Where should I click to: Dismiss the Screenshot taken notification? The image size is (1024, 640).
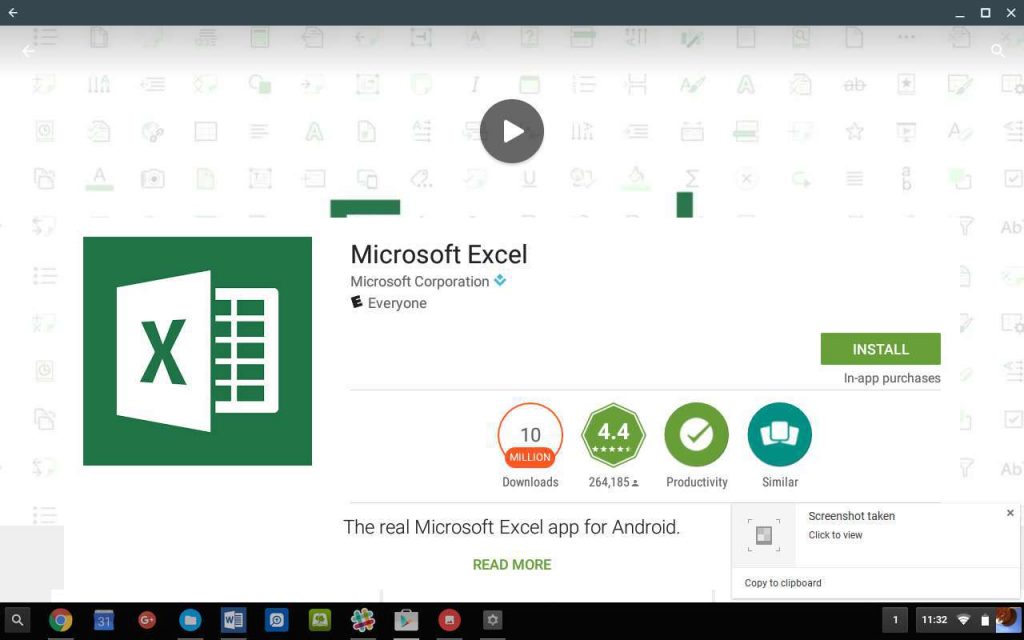[1010, 513]
